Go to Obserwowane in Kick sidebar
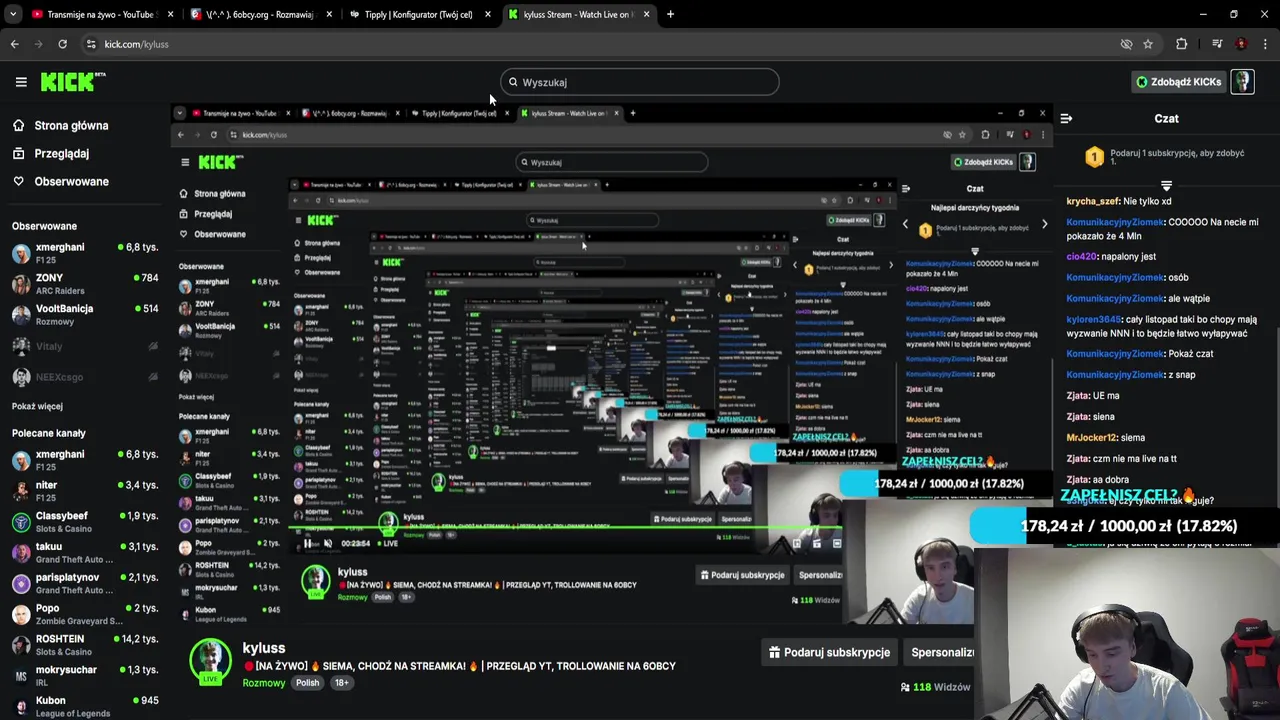Image resolution: width=1280 pixels, height=720 pixels. 72,181
